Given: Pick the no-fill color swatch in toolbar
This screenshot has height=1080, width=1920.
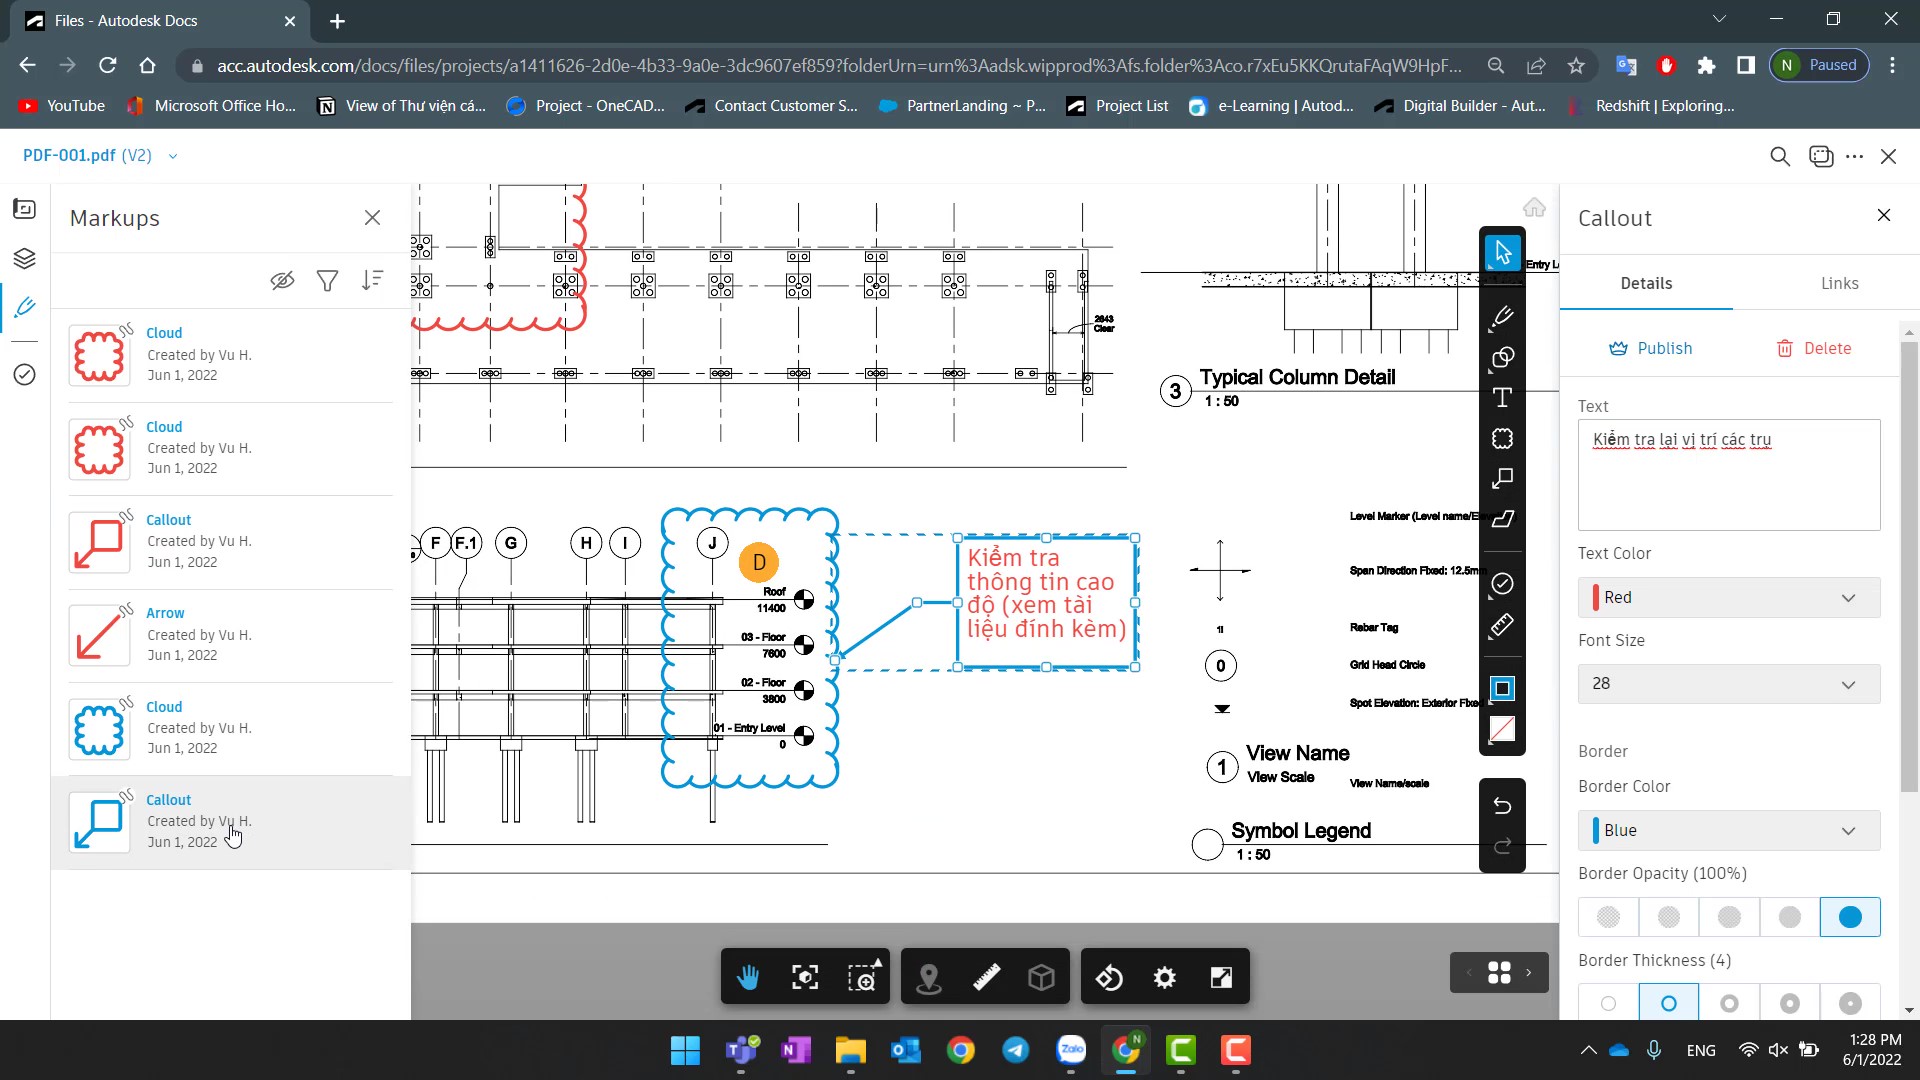Looking at the screenshot, I should click(x=1502, y=729).
